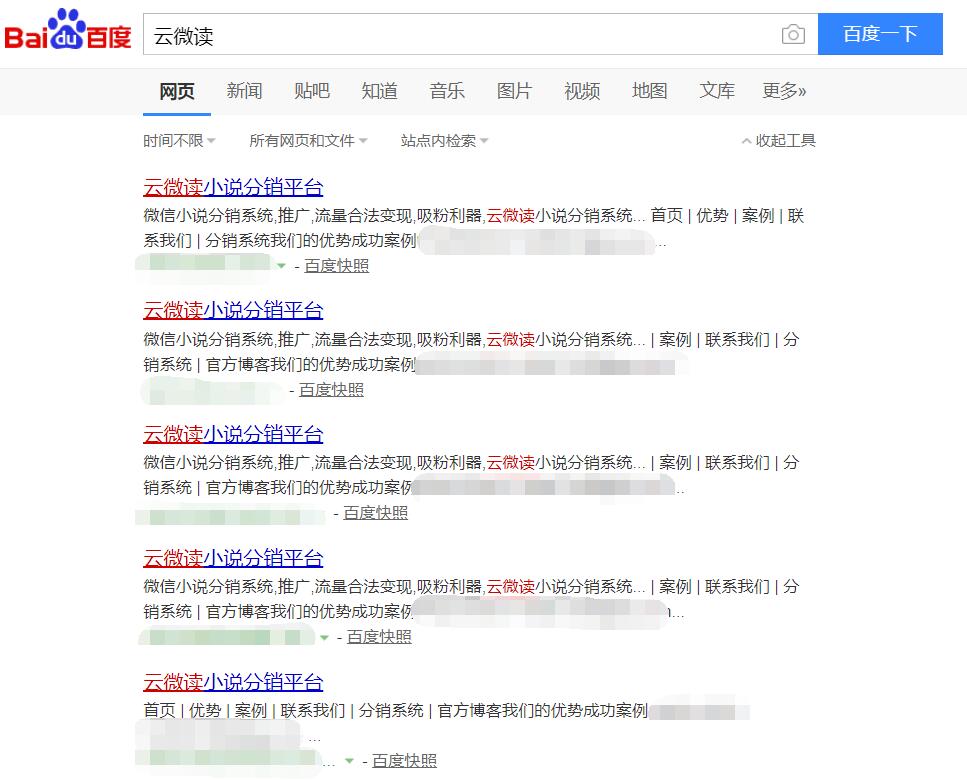
Task: Open 百度快照 of the fourth result
Action: pos(379,637)
